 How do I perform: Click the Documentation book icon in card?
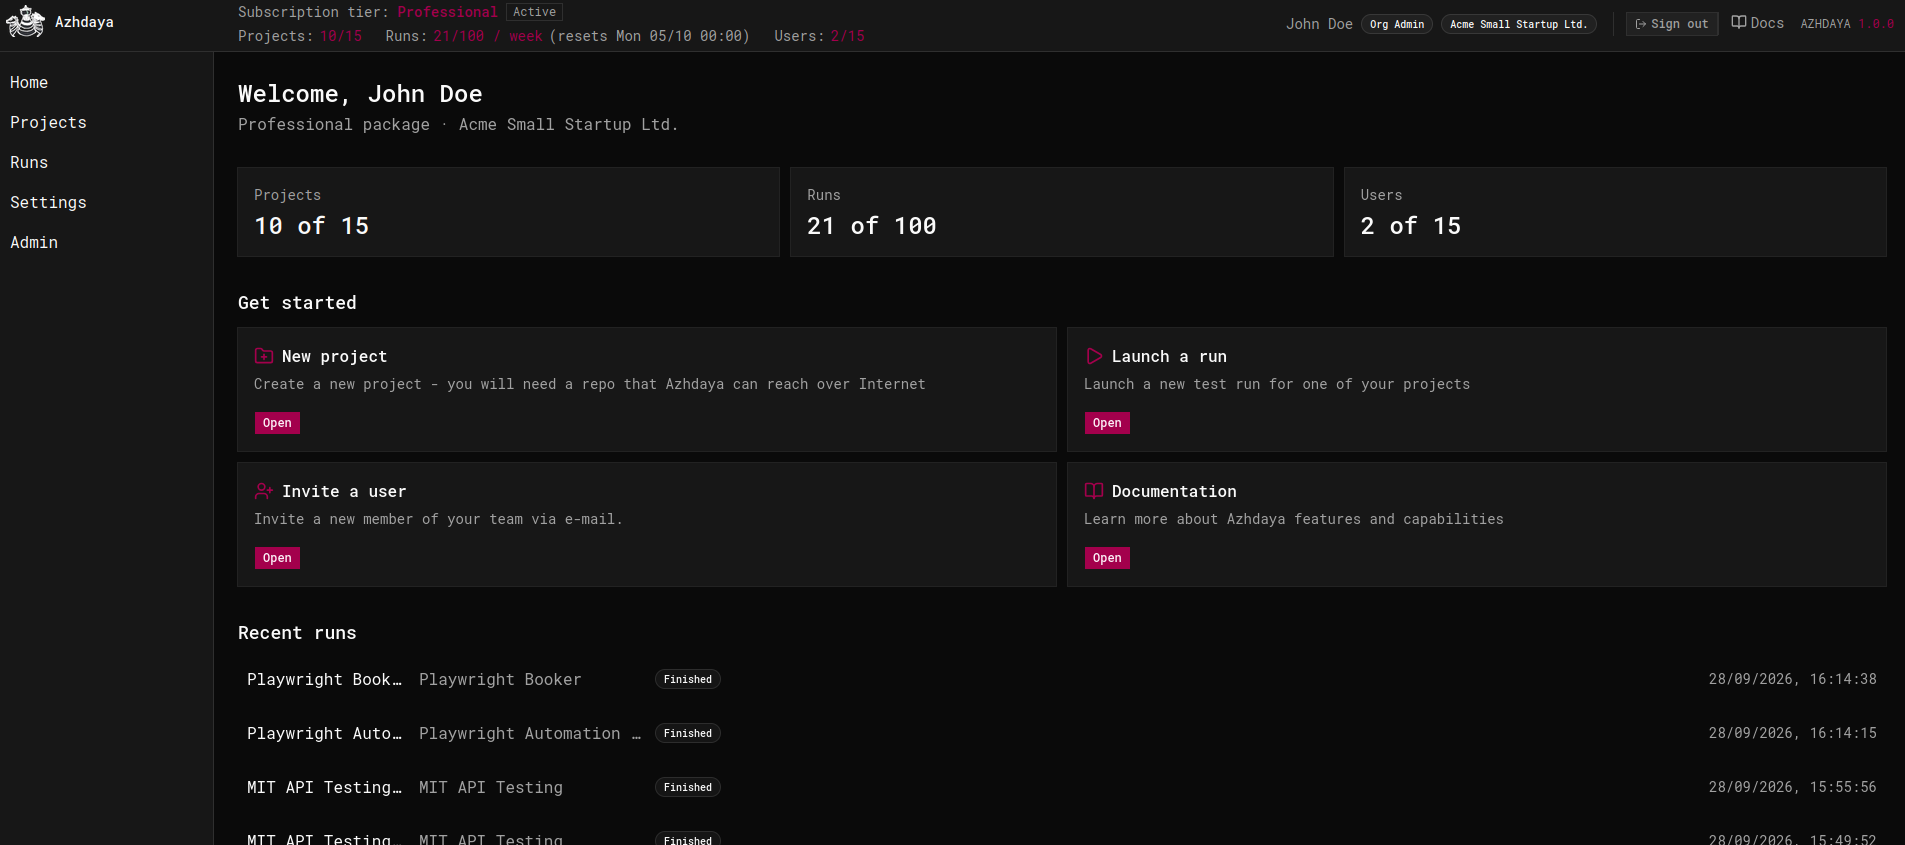tap(1094, 491)
